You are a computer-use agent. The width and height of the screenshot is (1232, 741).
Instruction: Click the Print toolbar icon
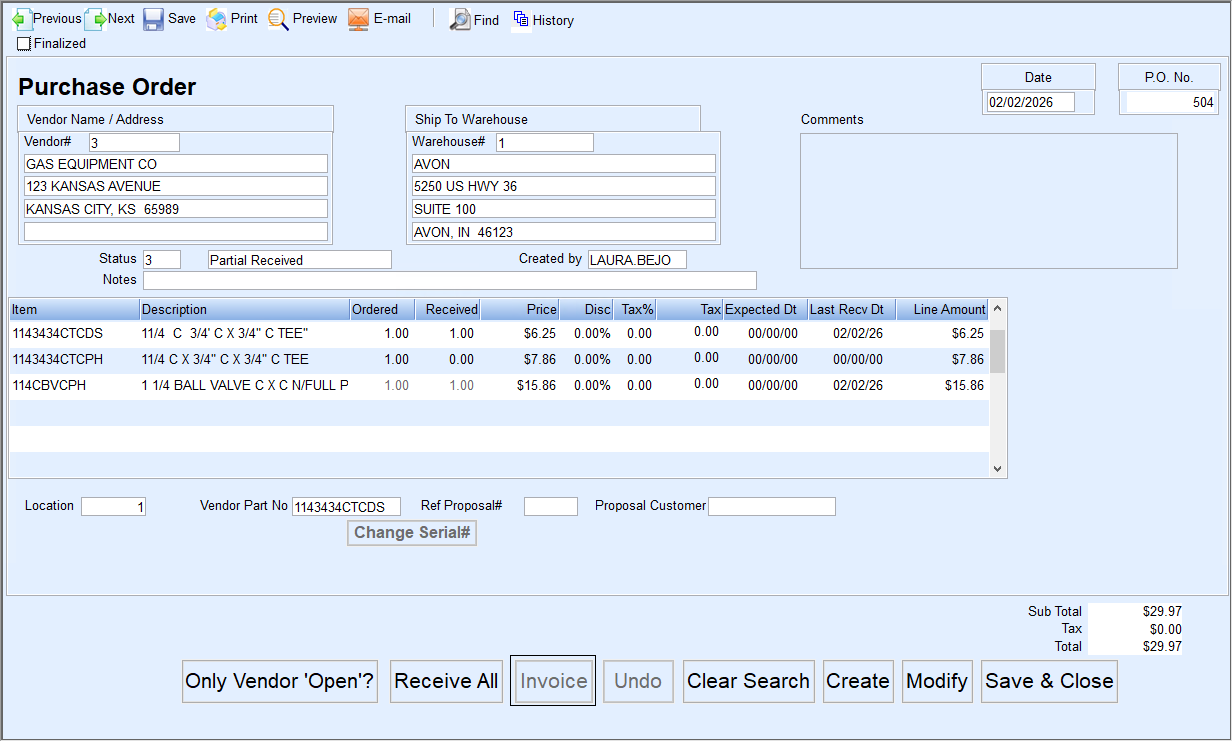click(x=217, y=19)
